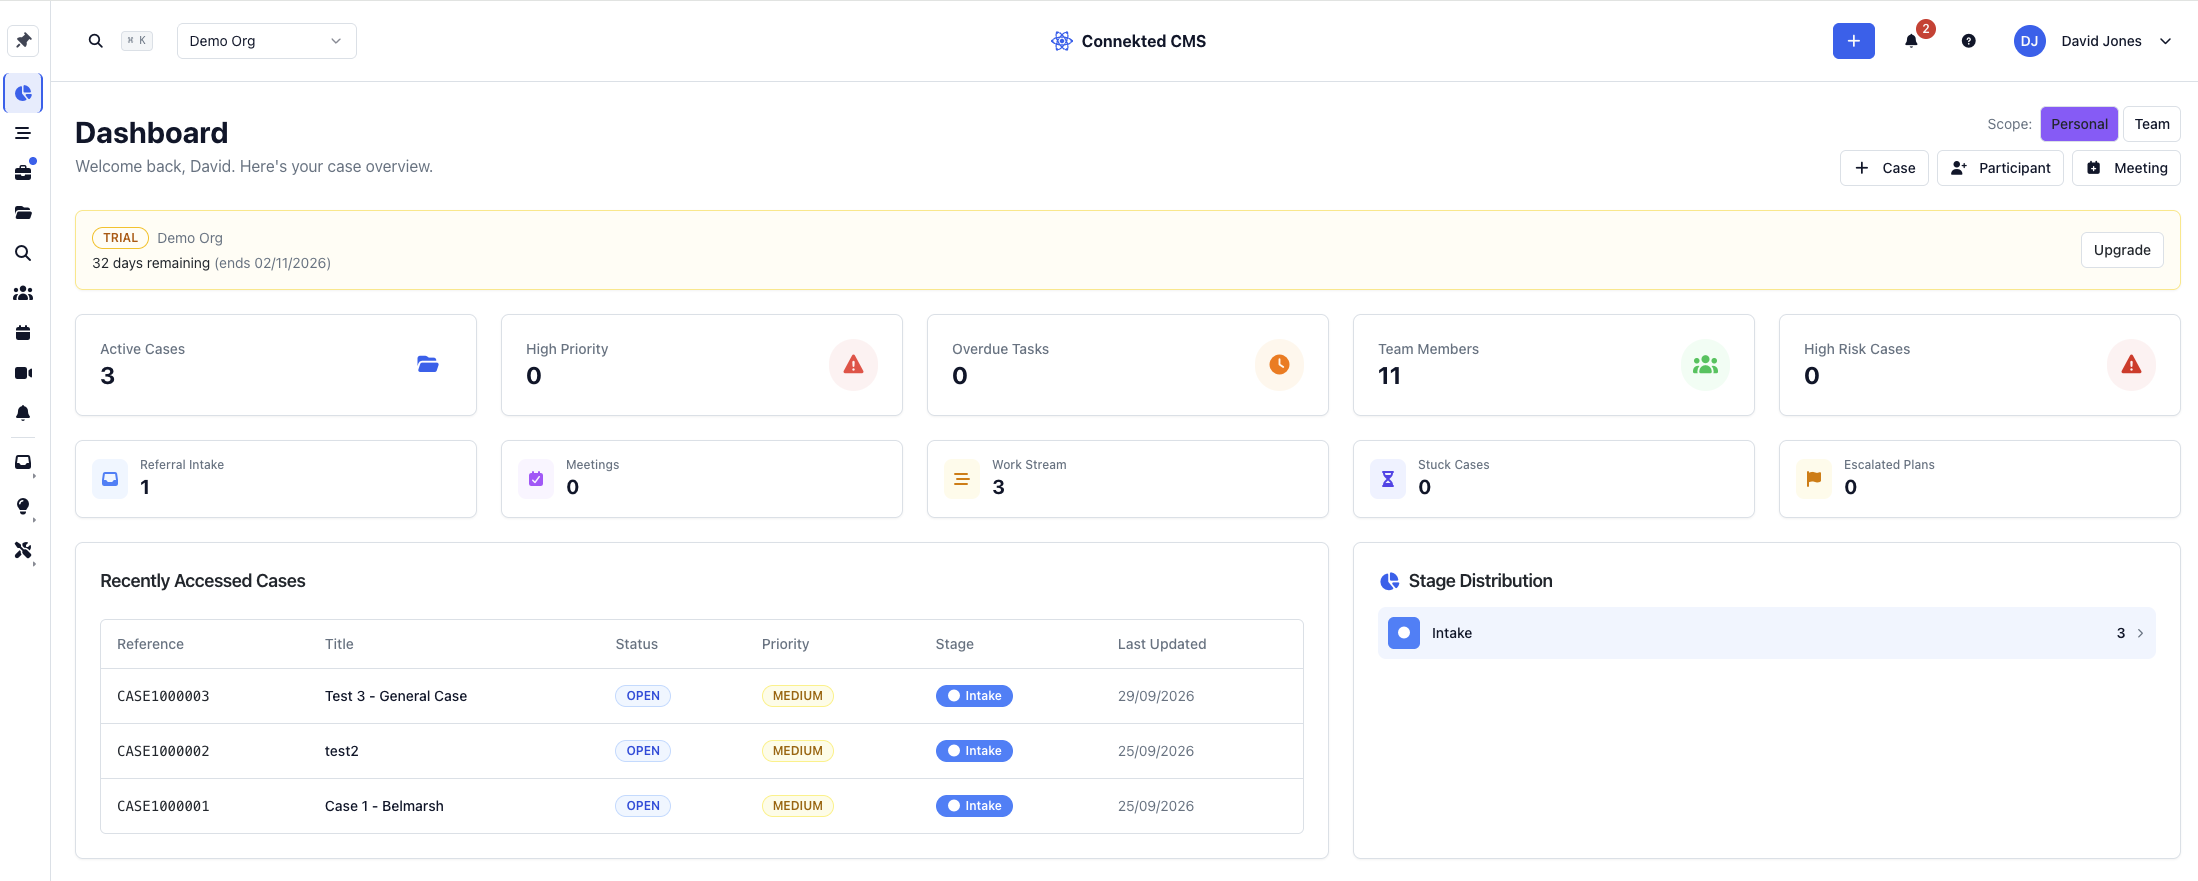The image size is (2198, 881).
Task: Open the briefcase icon in the sidebar
Action: point(23,173)
